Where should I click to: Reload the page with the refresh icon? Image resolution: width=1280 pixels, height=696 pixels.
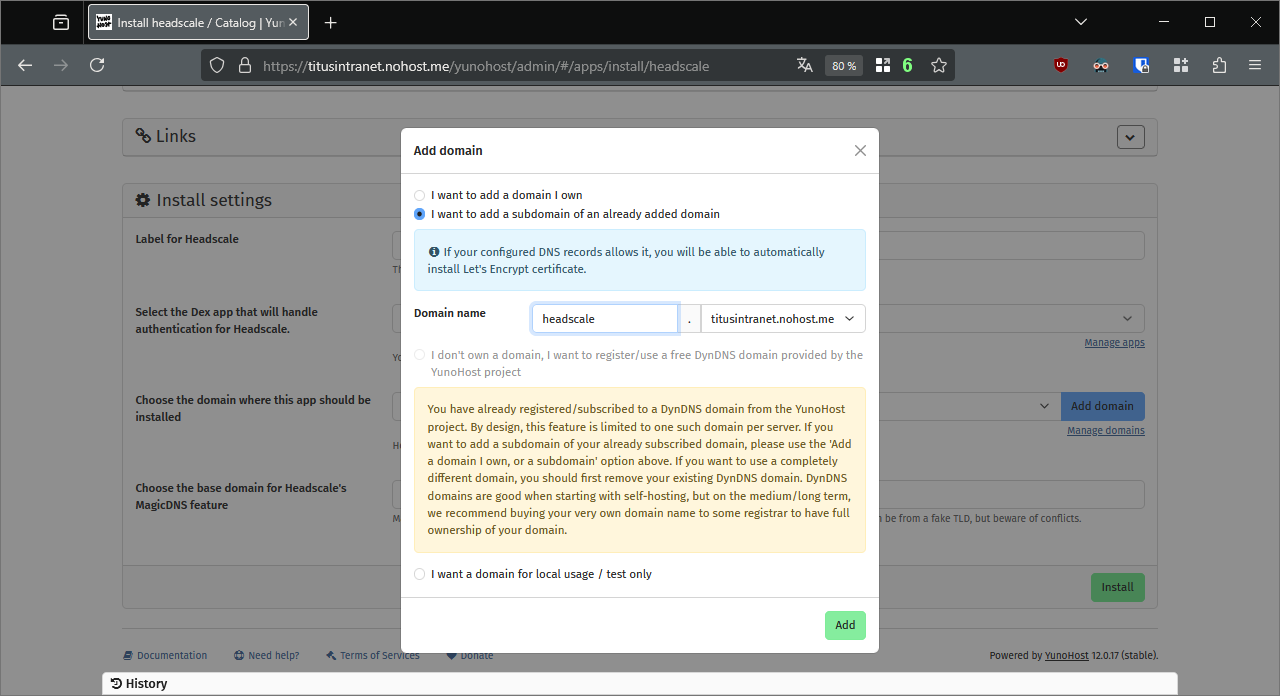[97, 65]
